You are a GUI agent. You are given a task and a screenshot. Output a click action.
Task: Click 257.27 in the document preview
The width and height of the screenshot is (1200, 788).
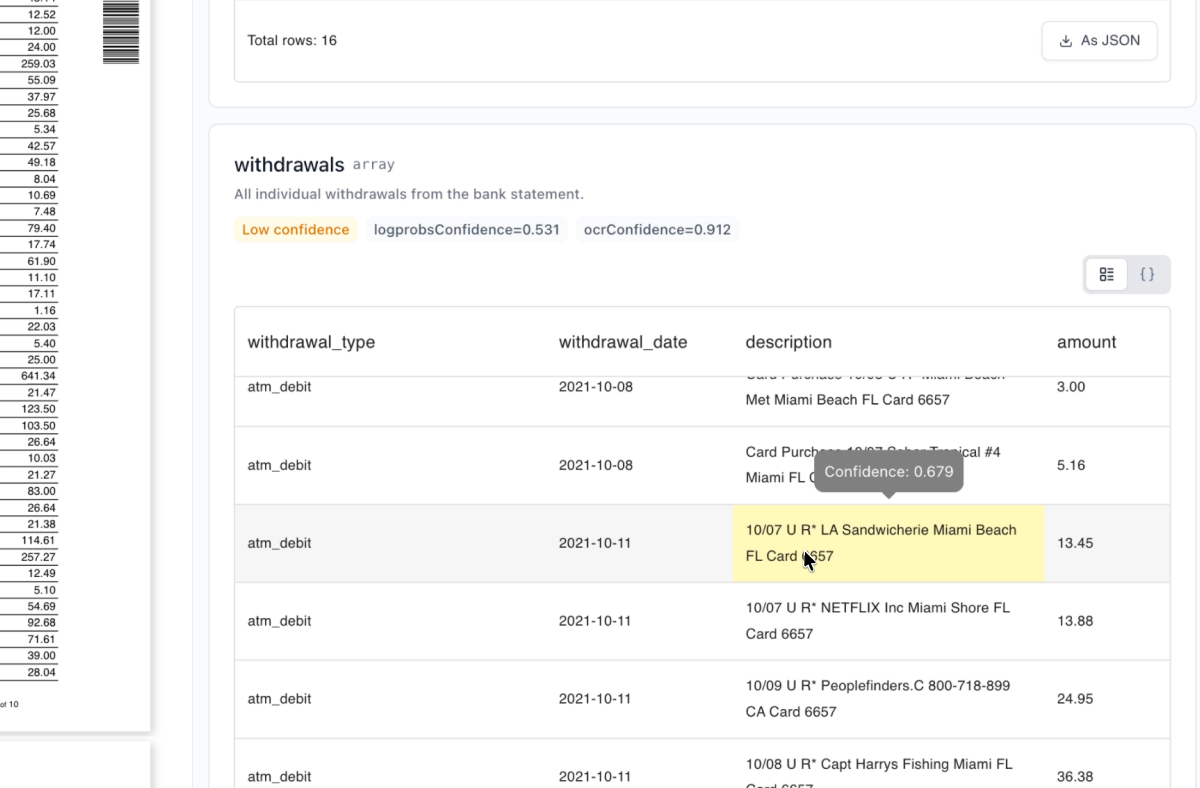coord(39,557)
